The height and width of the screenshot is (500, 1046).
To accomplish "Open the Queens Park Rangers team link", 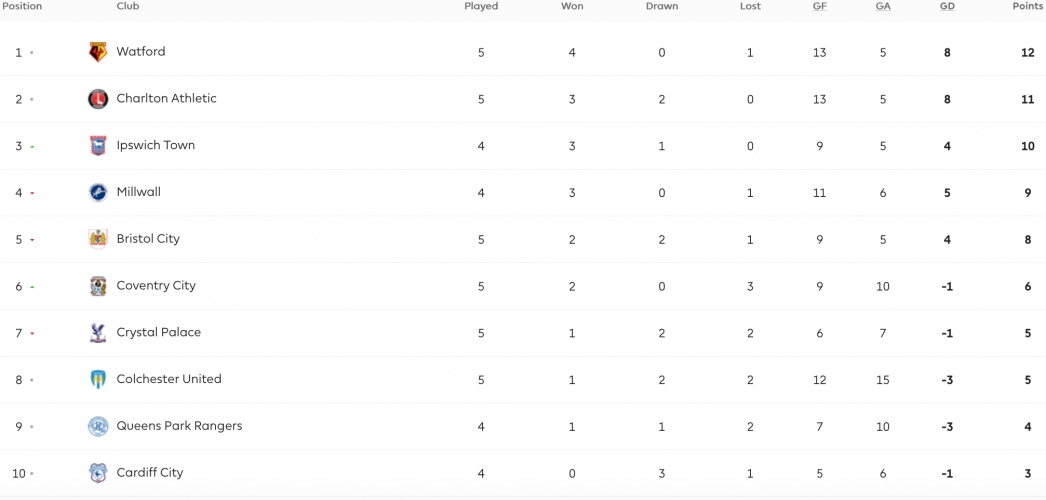I will [x=179, y=425].
